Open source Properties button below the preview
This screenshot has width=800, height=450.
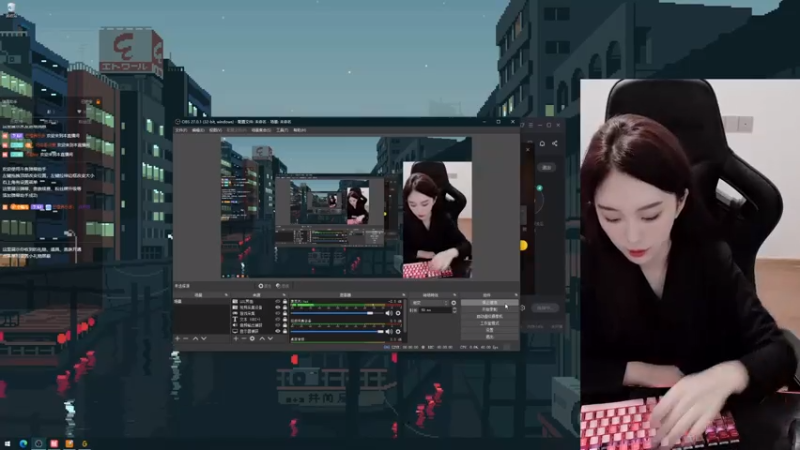point(265,286)
